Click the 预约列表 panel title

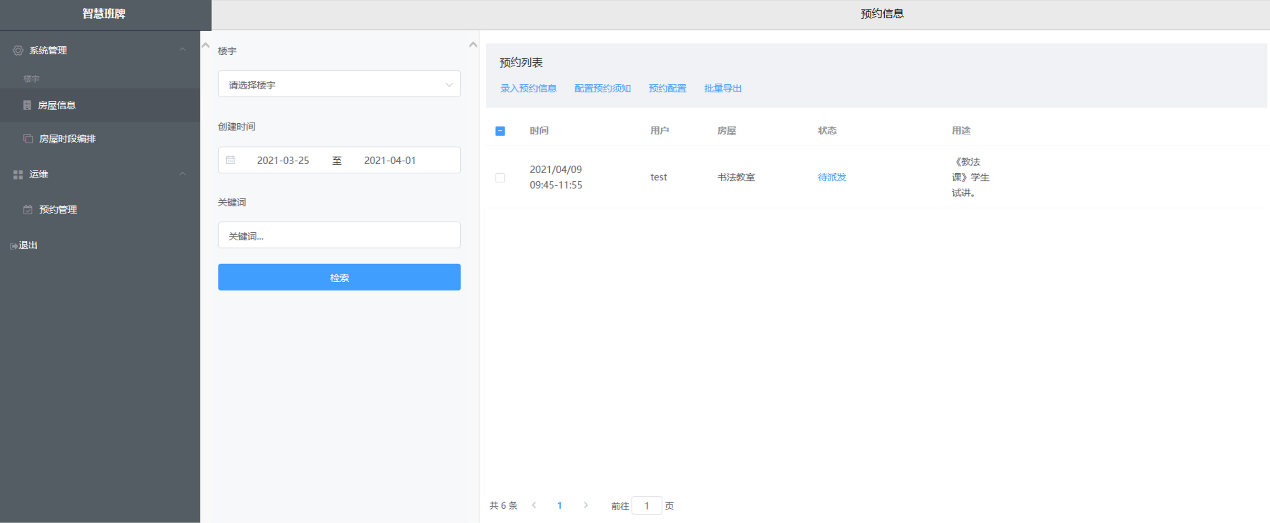pos(521,62)
